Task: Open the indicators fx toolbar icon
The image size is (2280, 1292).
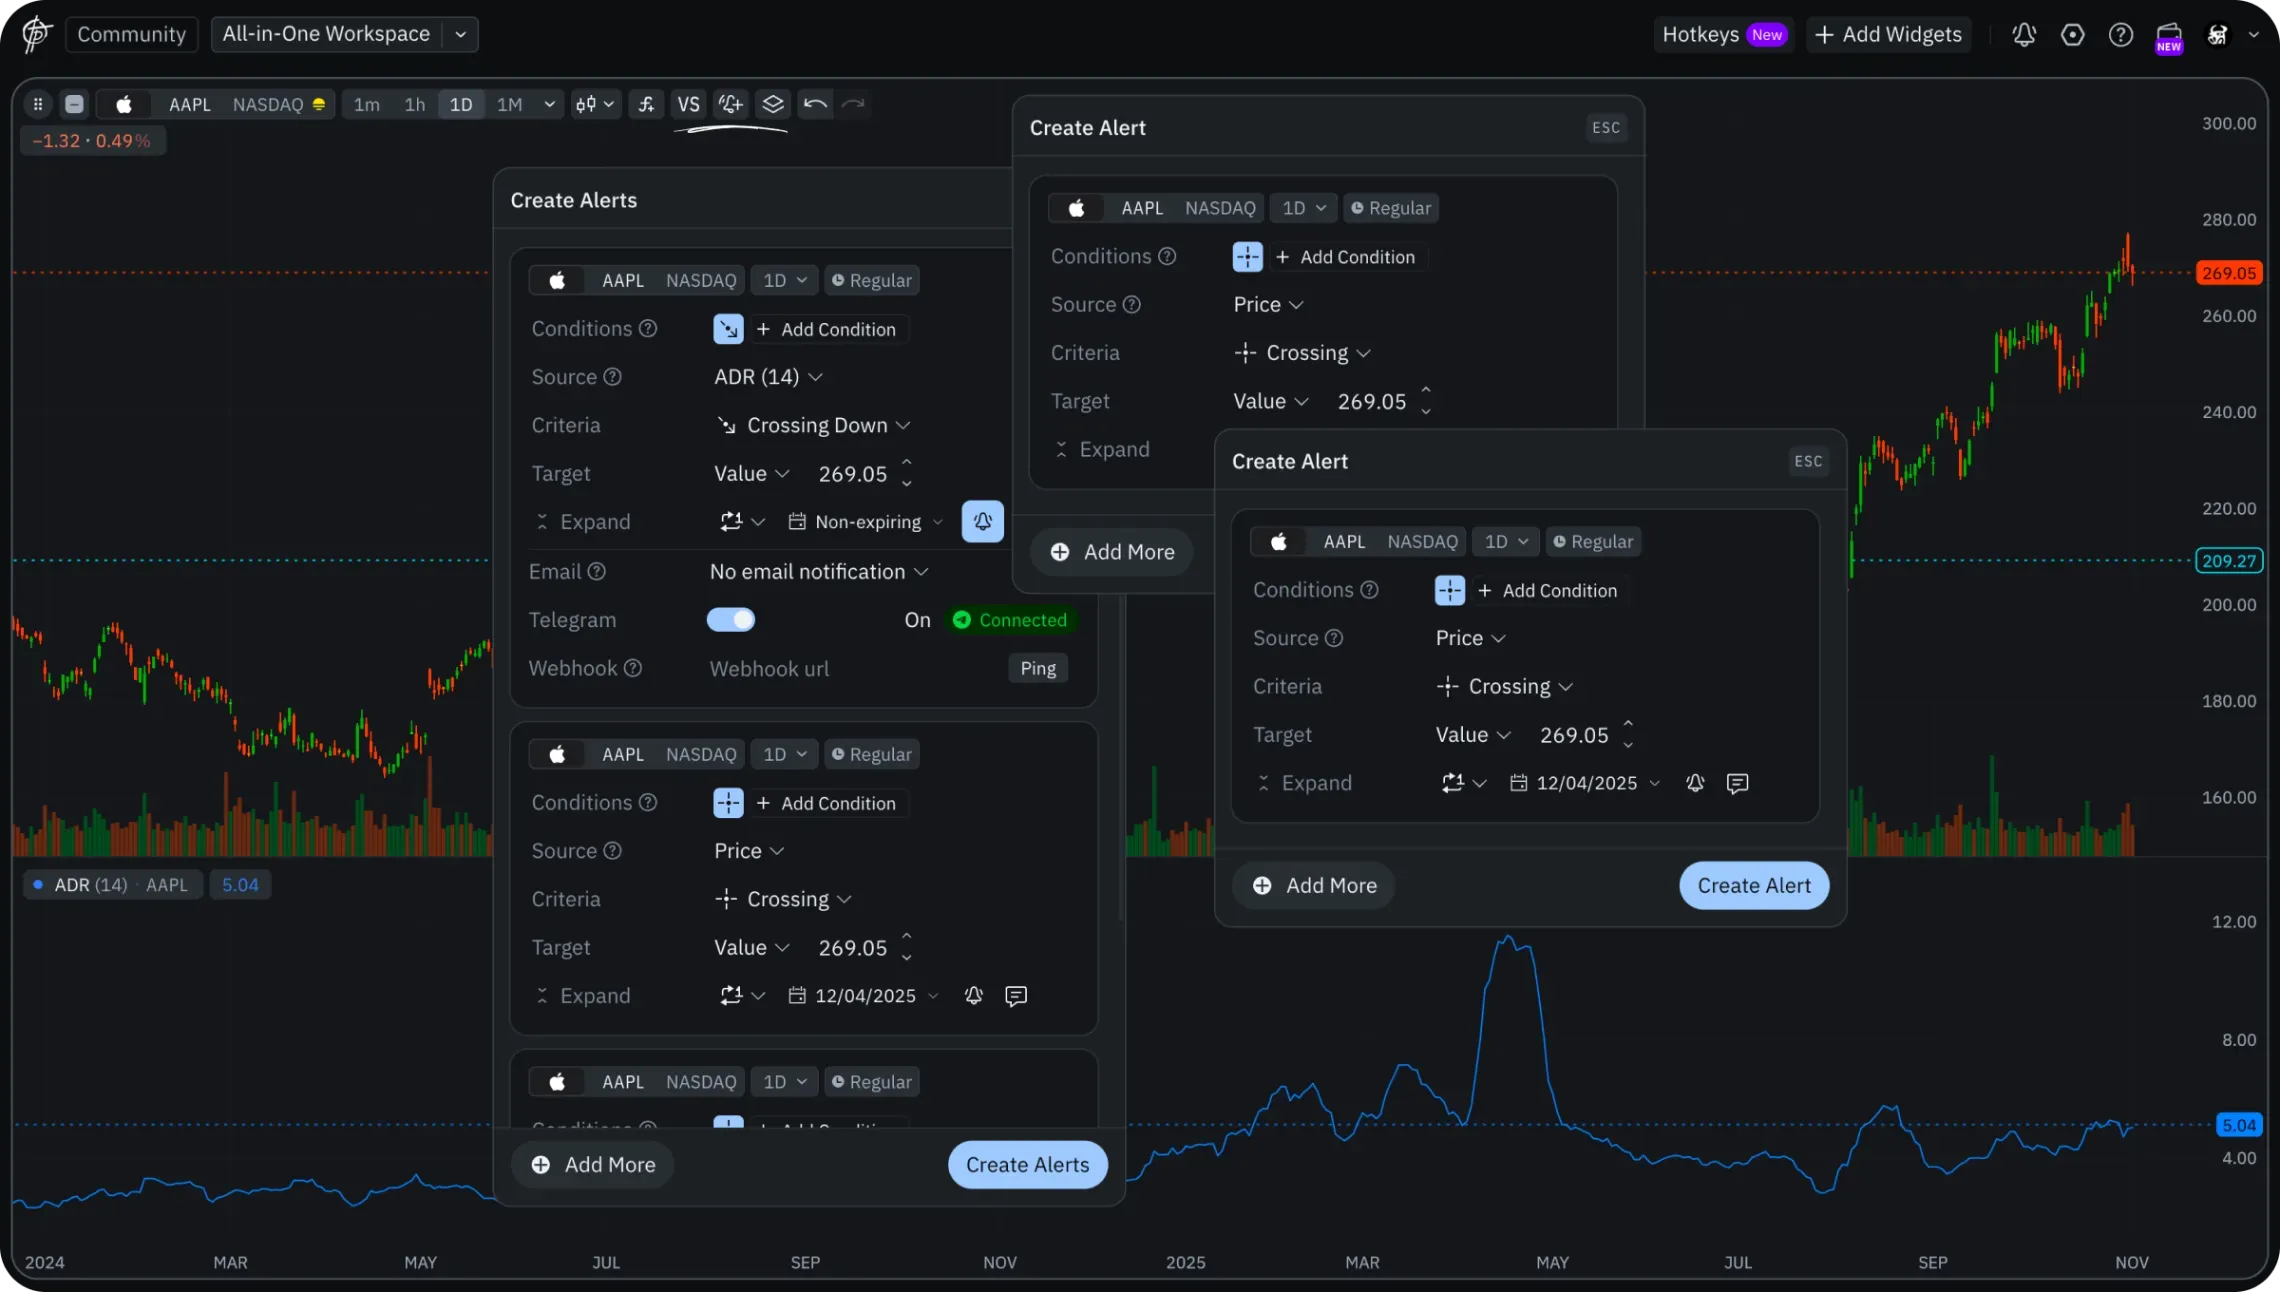Action: pos(646,104)
